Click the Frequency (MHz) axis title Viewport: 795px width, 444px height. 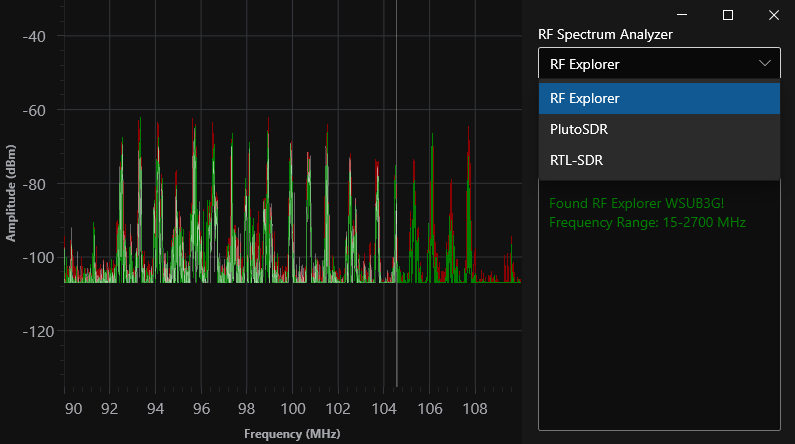[x=291, y=434]
